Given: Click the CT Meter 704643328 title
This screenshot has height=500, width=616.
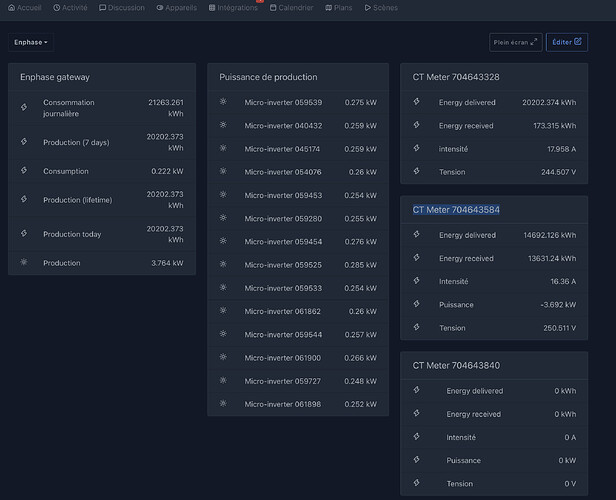Looking at the screenshot, I should (x=456, y=77).
